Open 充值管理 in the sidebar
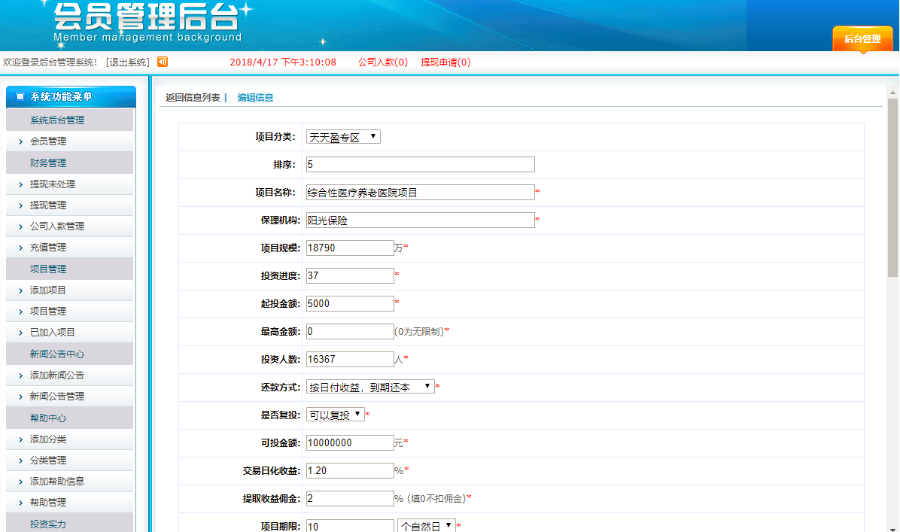Screen dimensions: 900x532 tap(48, 247)
